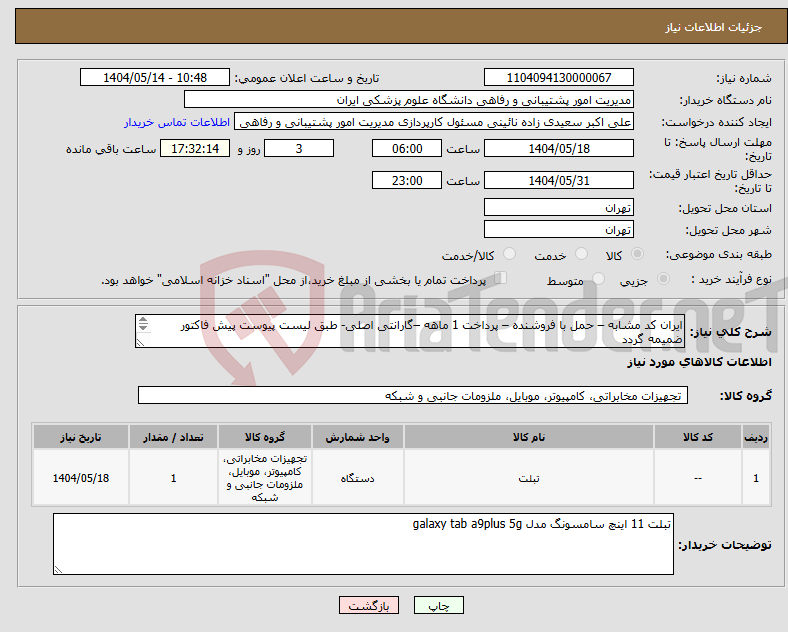Click the دستگاه unit cell
The image size is (788, 632).
pos(357,478)
